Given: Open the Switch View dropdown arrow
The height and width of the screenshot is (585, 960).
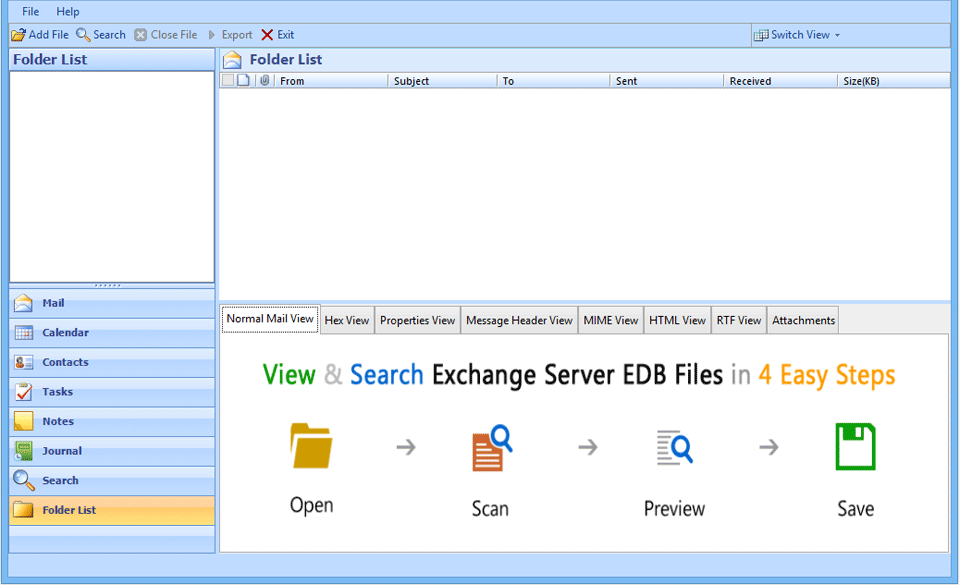Looking at the screenshot, I should [x=838, y=35].
